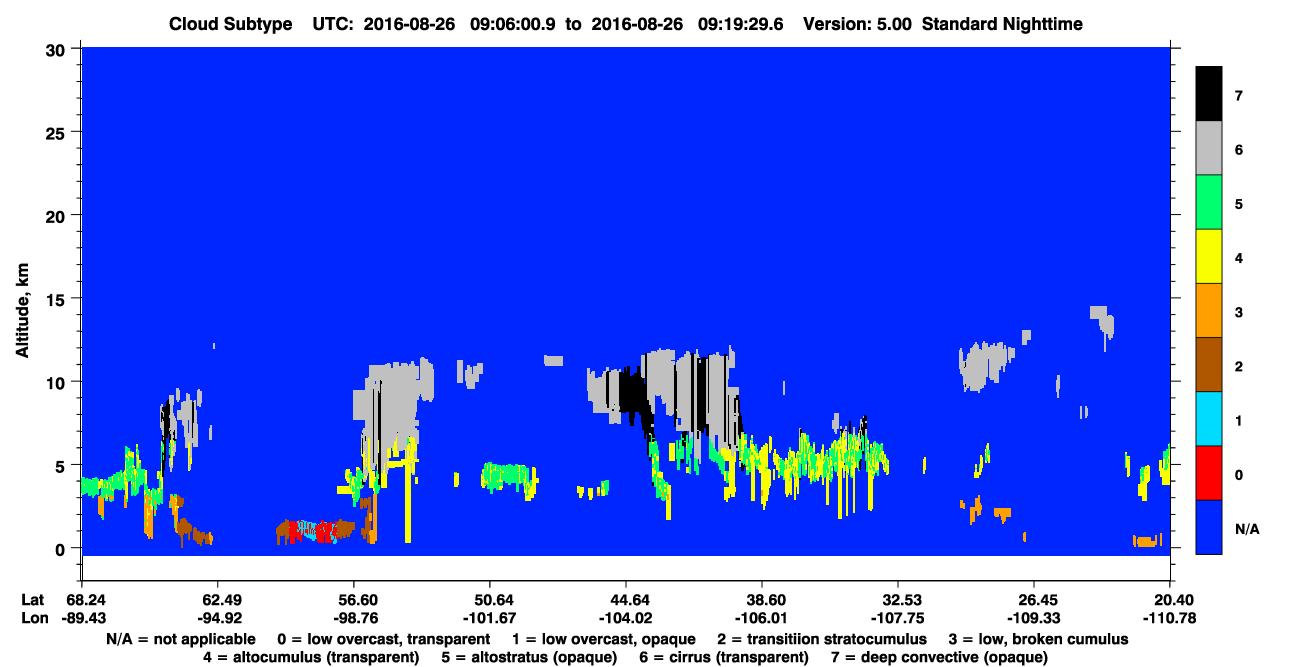The width and height of the screenshot is (1300, 667).
Task: Click the black deep convective cloud near 44.64
Action: [632, 393]
